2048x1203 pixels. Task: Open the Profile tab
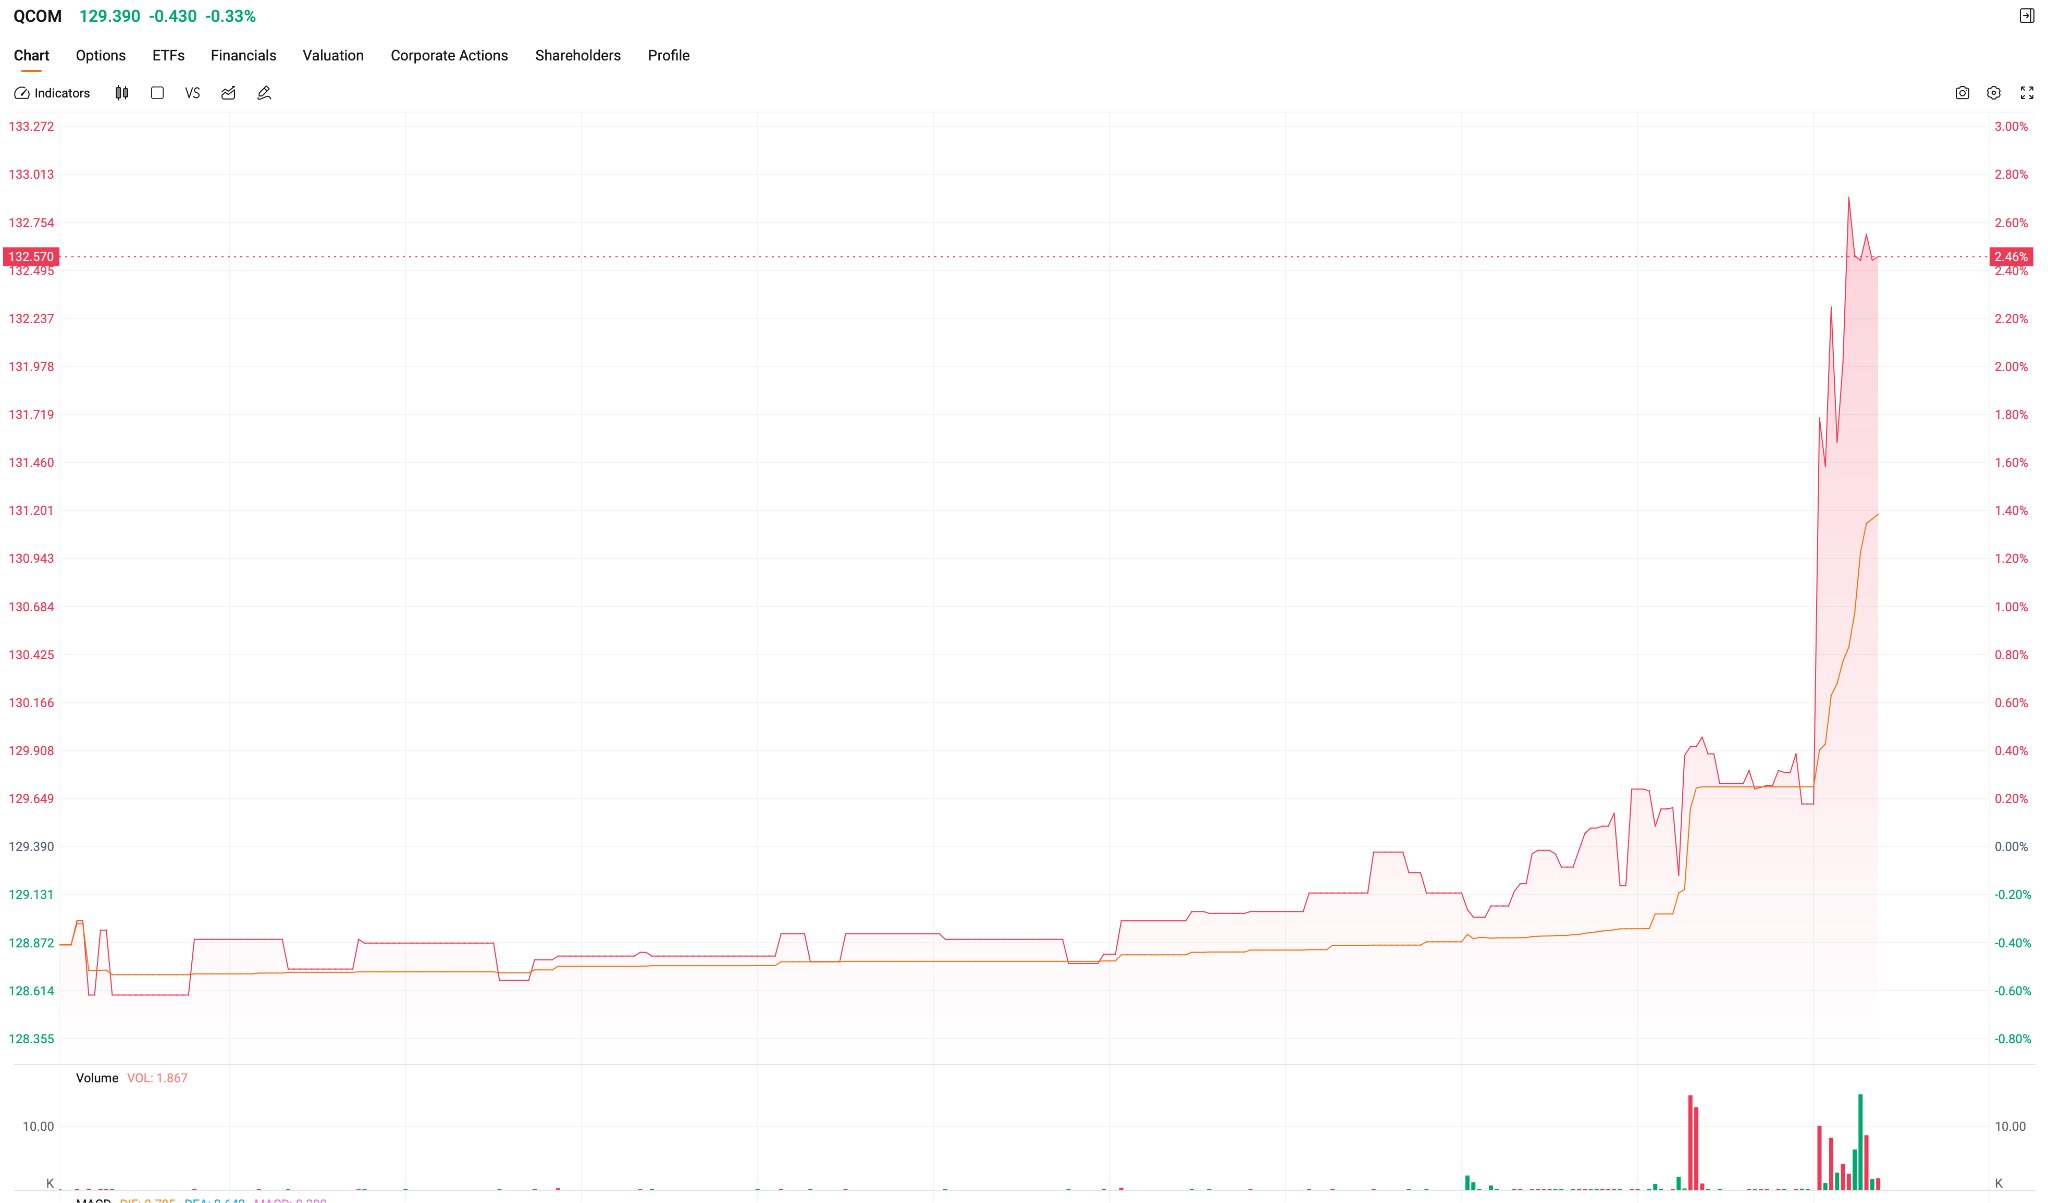coord(669,55)
